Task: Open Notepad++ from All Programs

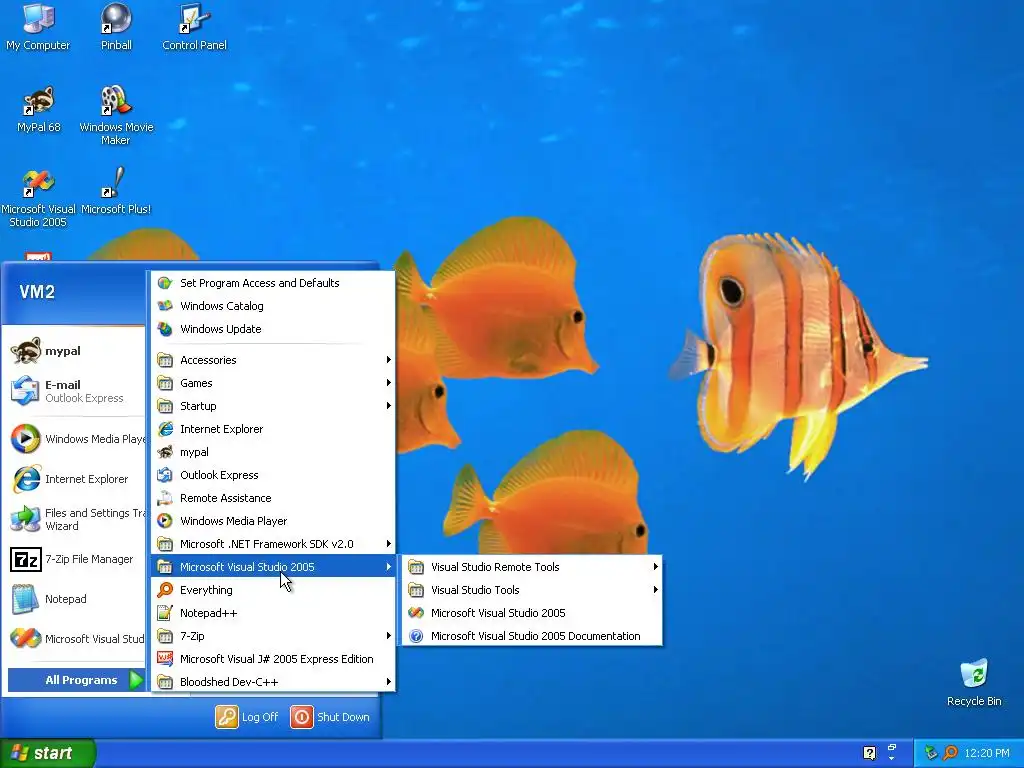Action: click(x=273, y=613)
